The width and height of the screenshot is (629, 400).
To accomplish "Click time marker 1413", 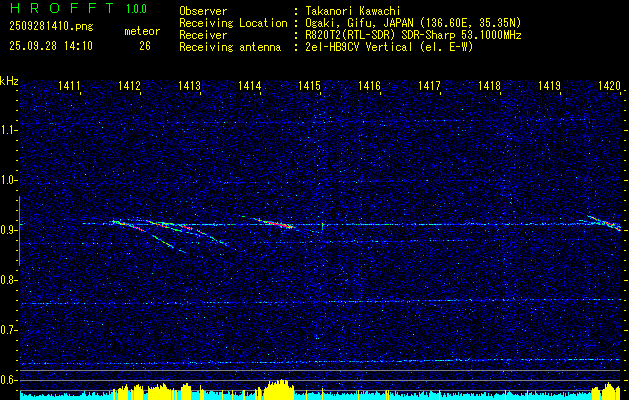I will (x=189, y=85).
